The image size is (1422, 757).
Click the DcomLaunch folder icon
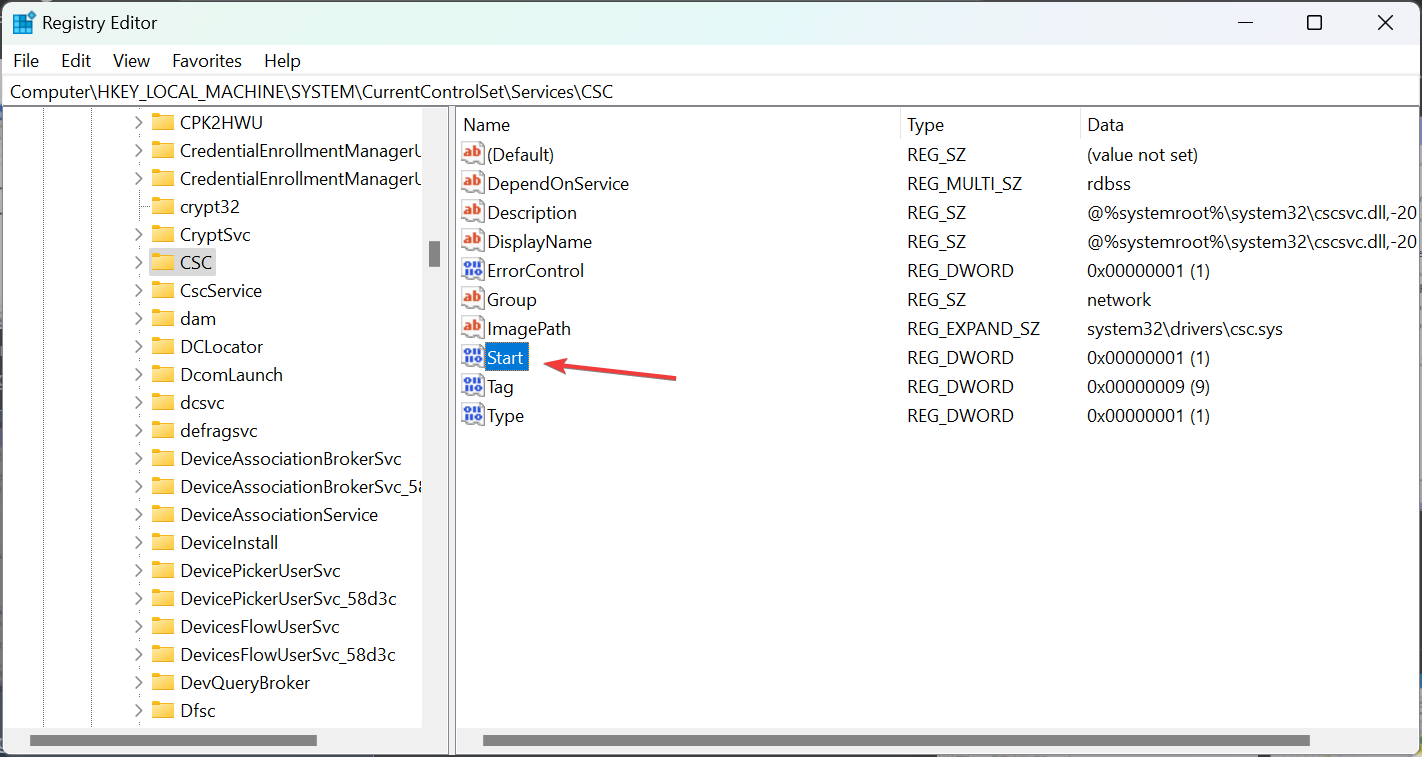(163, 374)
